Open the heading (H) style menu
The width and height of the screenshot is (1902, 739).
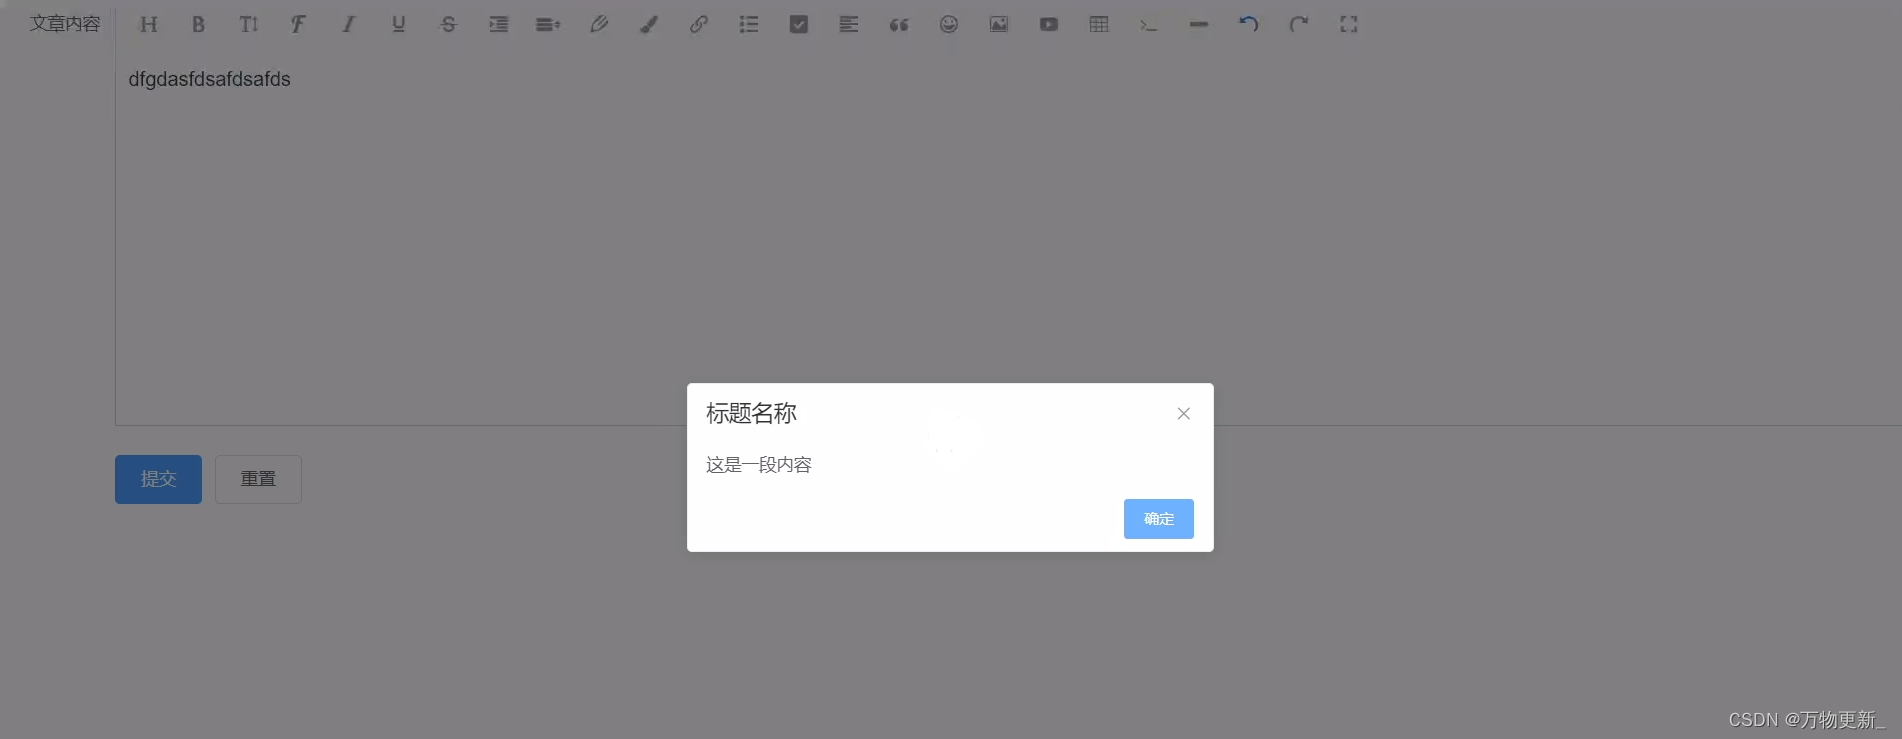(x=149, y=24)
